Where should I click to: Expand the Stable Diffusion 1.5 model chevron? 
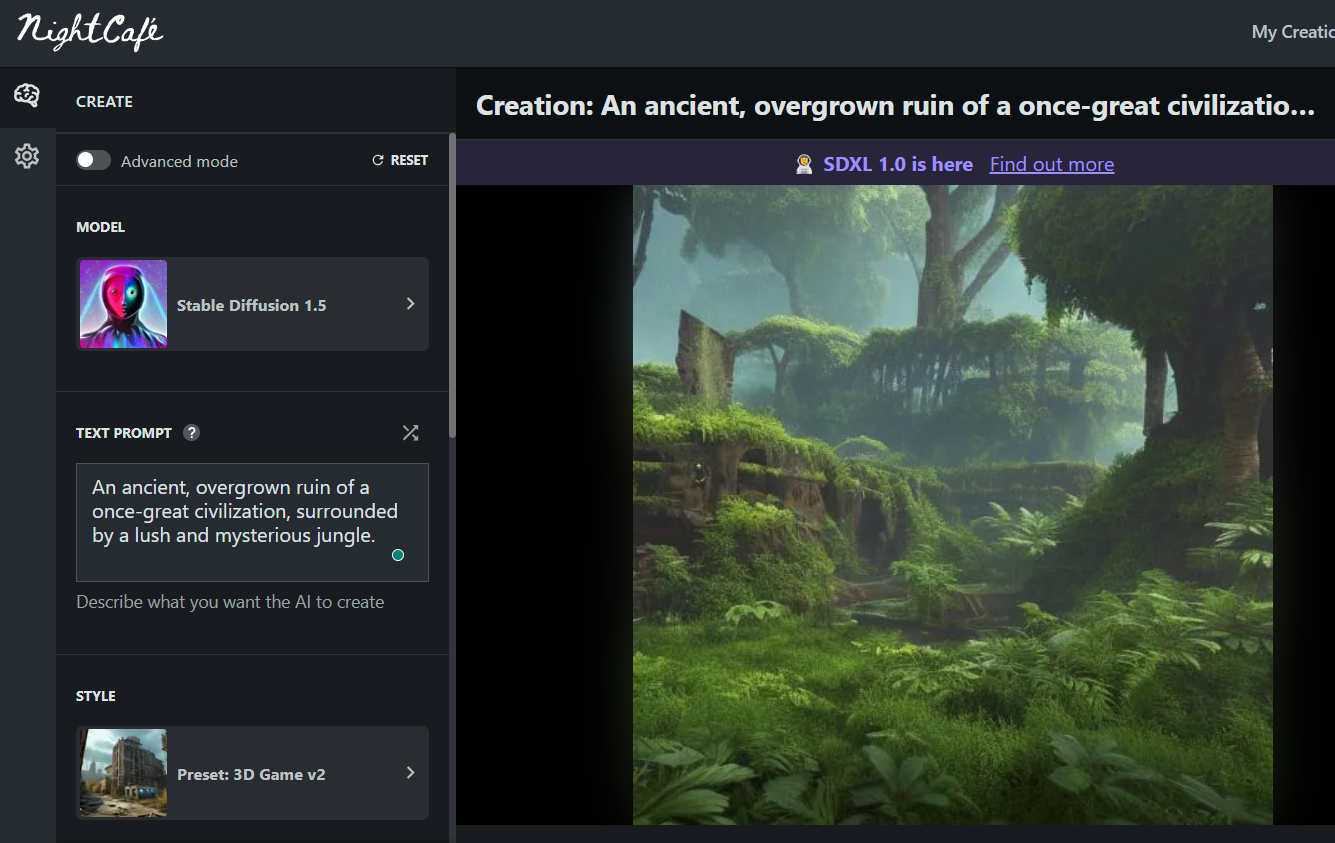point(410,304)
